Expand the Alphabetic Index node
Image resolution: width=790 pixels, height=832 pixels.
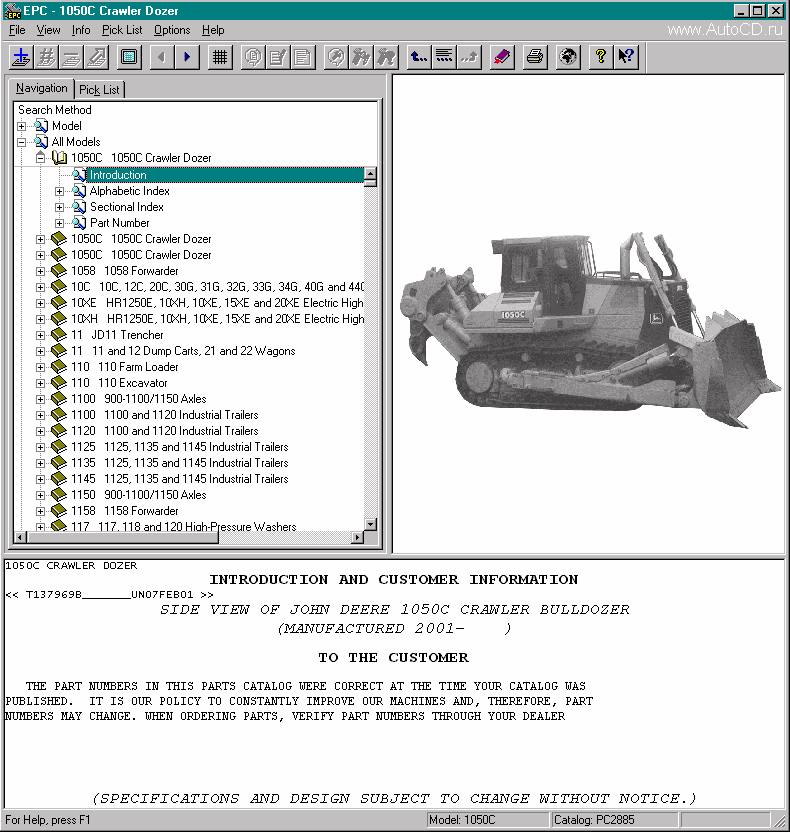pos(59,192)
